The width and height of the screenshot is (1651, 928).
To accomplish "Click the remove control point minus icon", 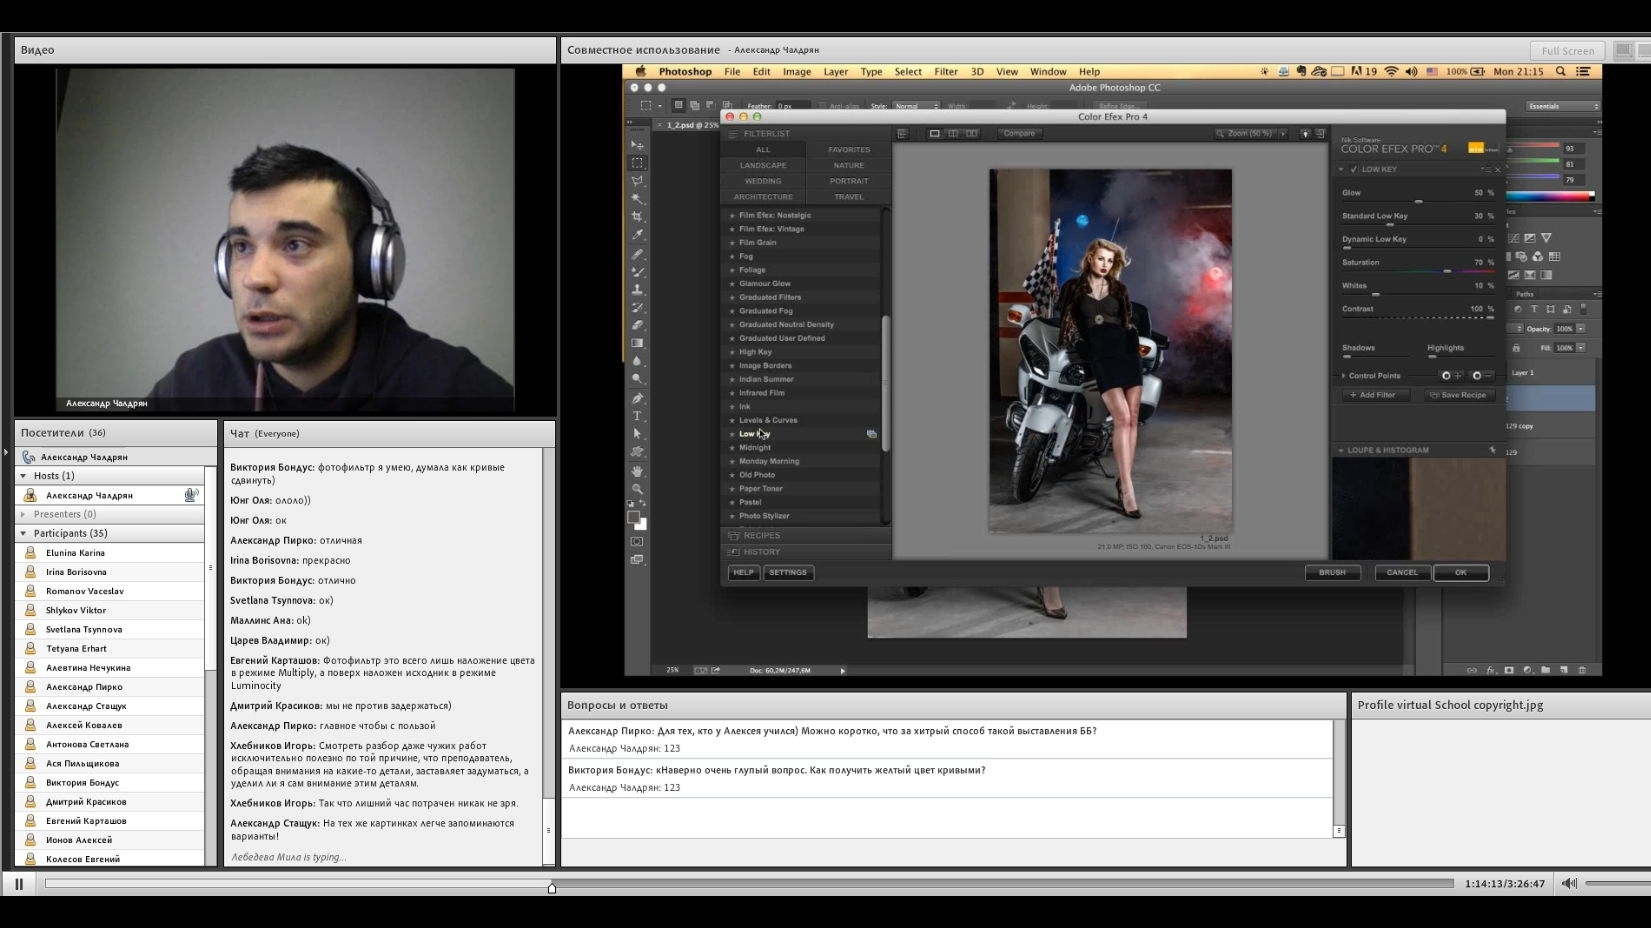I will point(1482,376).
